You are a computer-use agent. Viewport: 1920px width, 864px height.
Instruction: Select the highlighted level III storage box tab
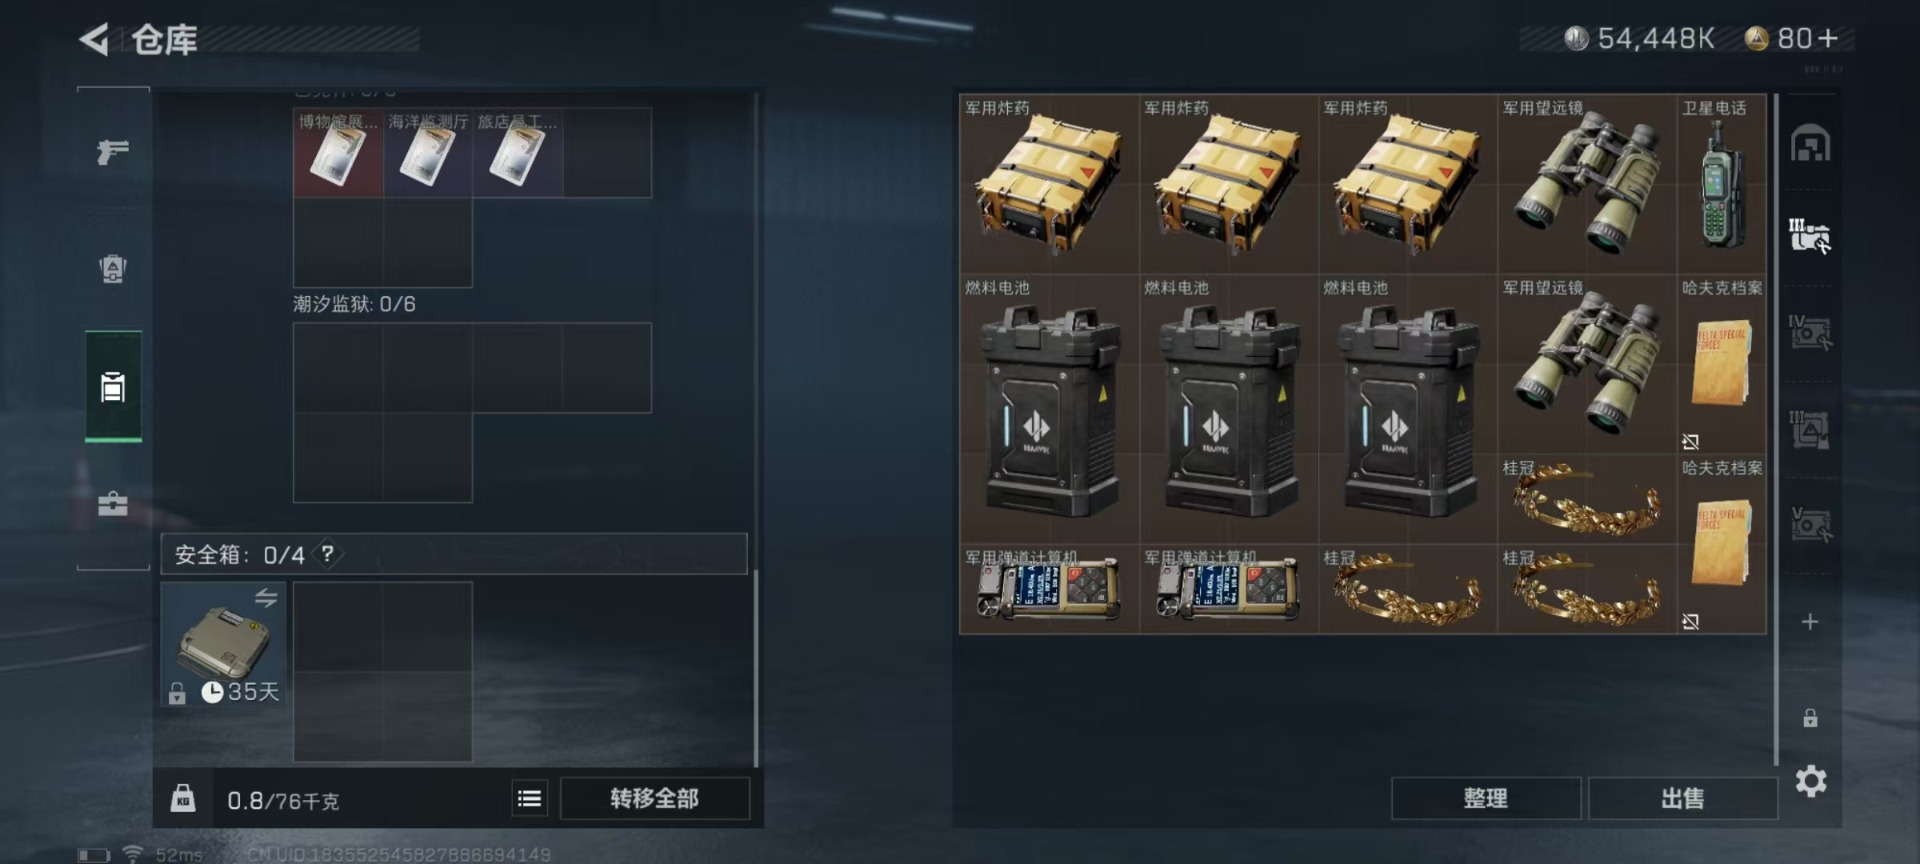1810,236
